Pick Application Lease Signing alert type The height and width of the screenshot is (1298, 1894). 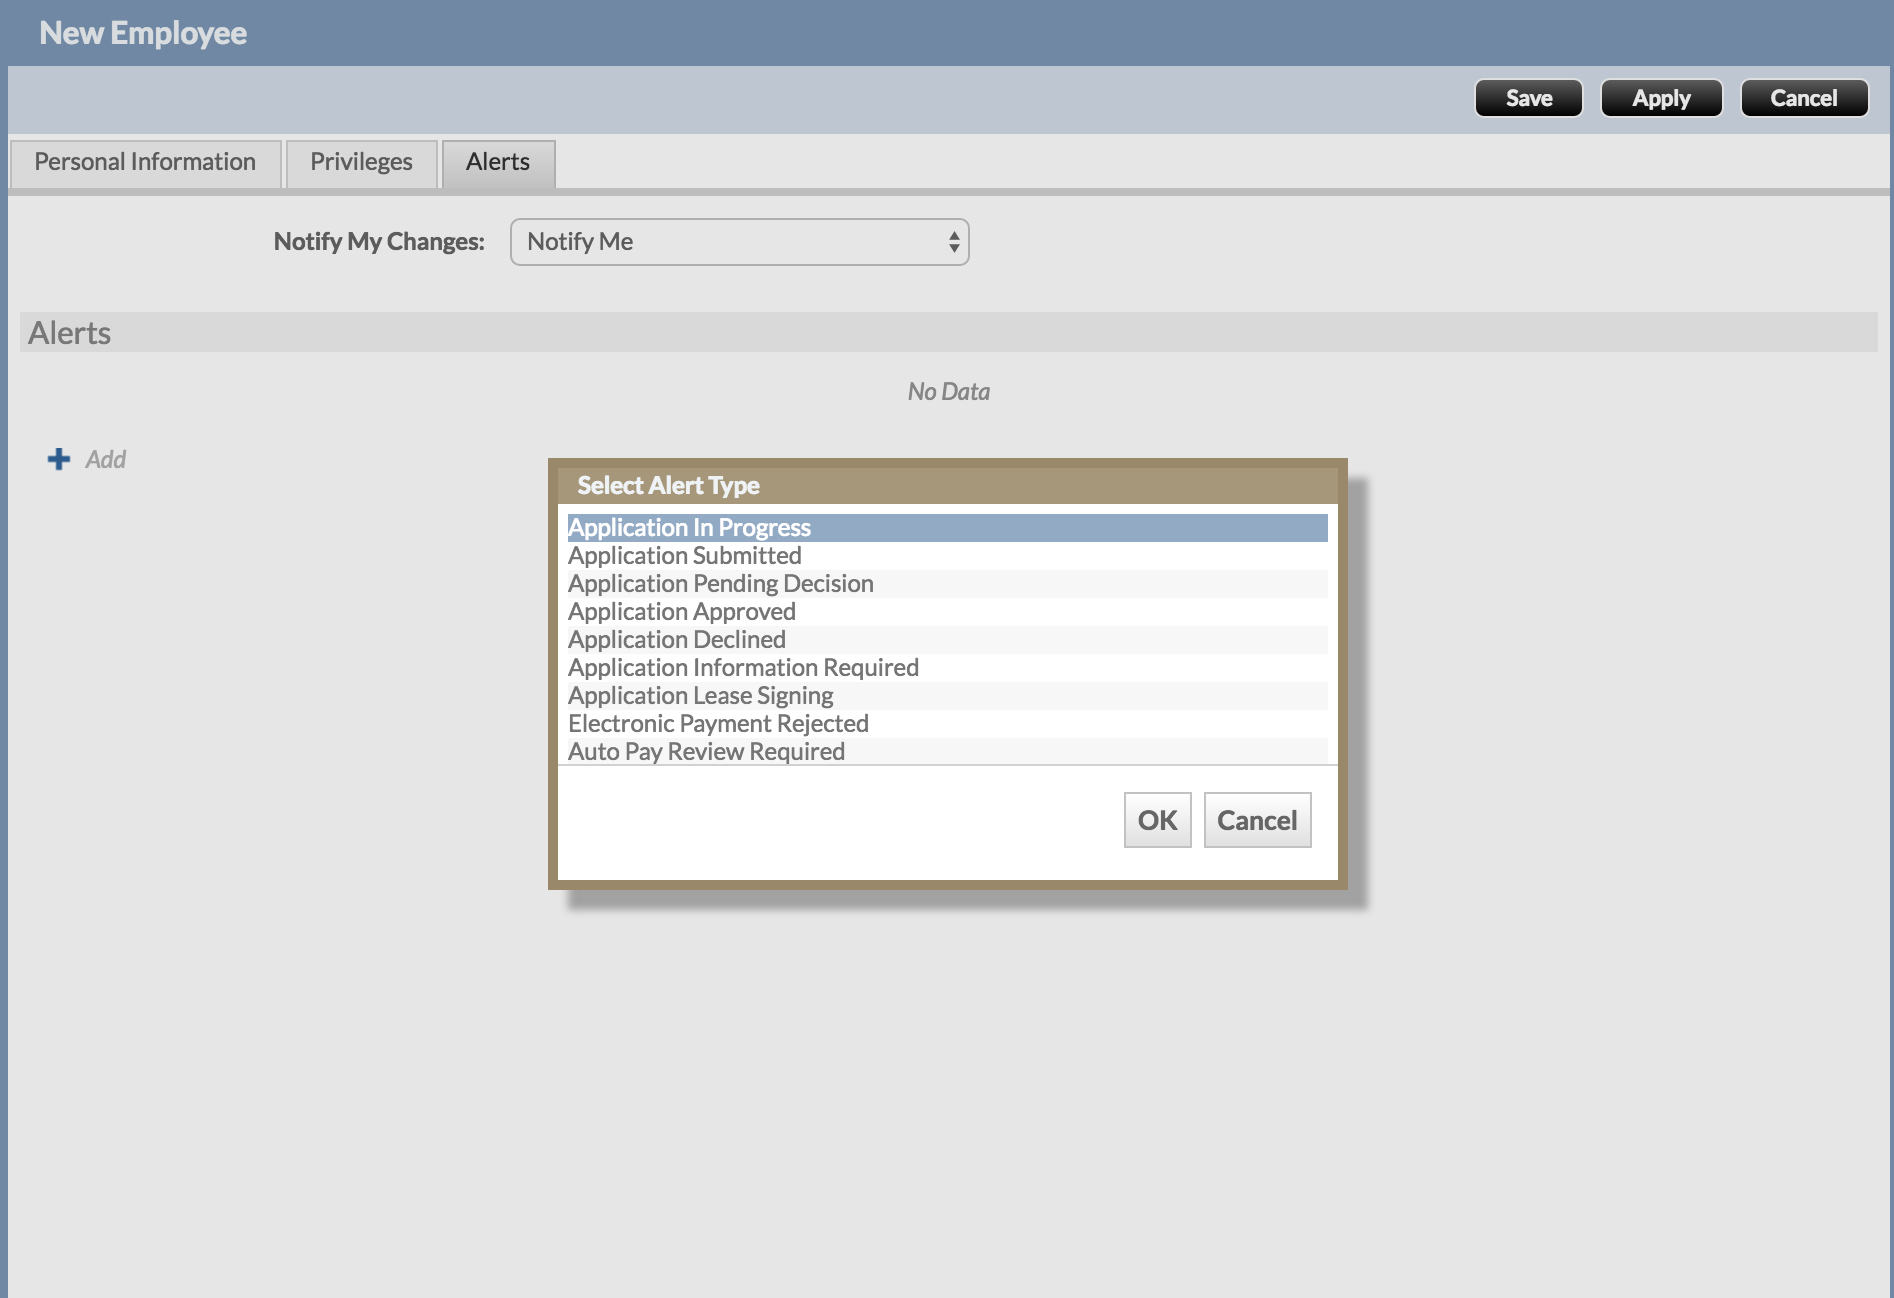pos(700,696)
